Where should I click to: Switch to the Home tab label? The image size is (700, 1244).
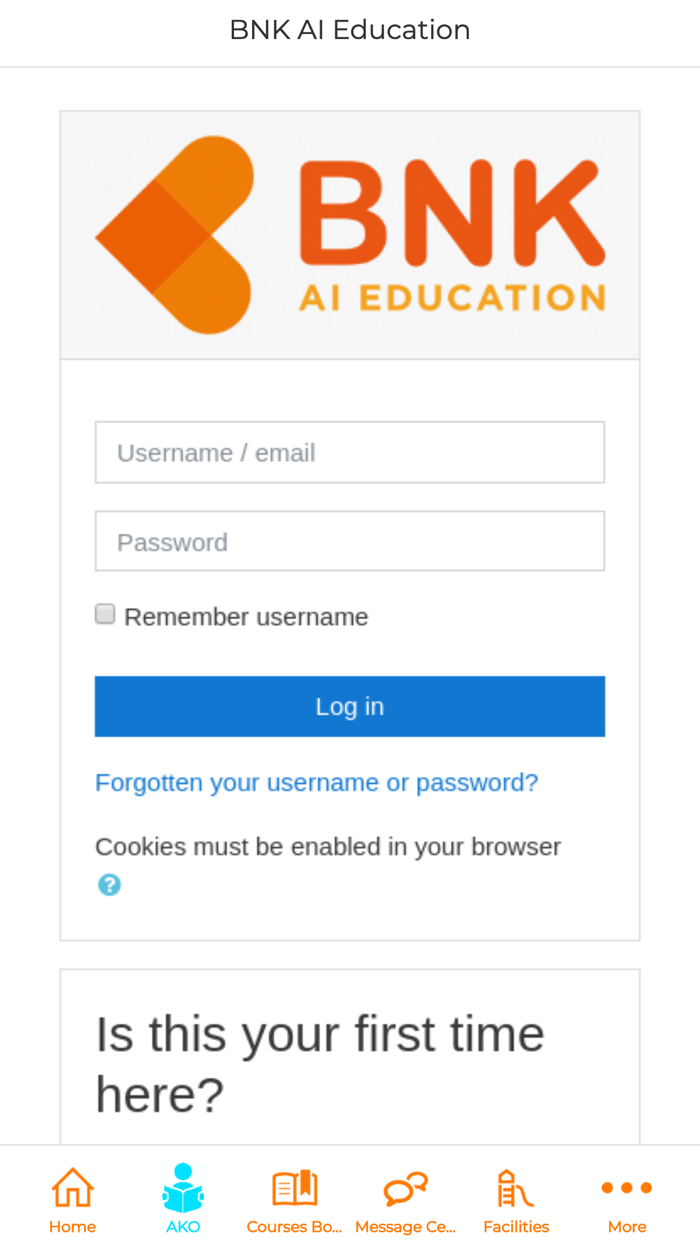[x=71, y=1226]
